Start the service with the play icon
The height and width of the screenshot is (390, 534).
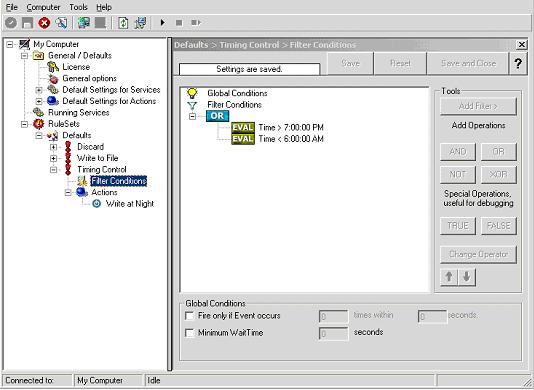click(162, 22)
